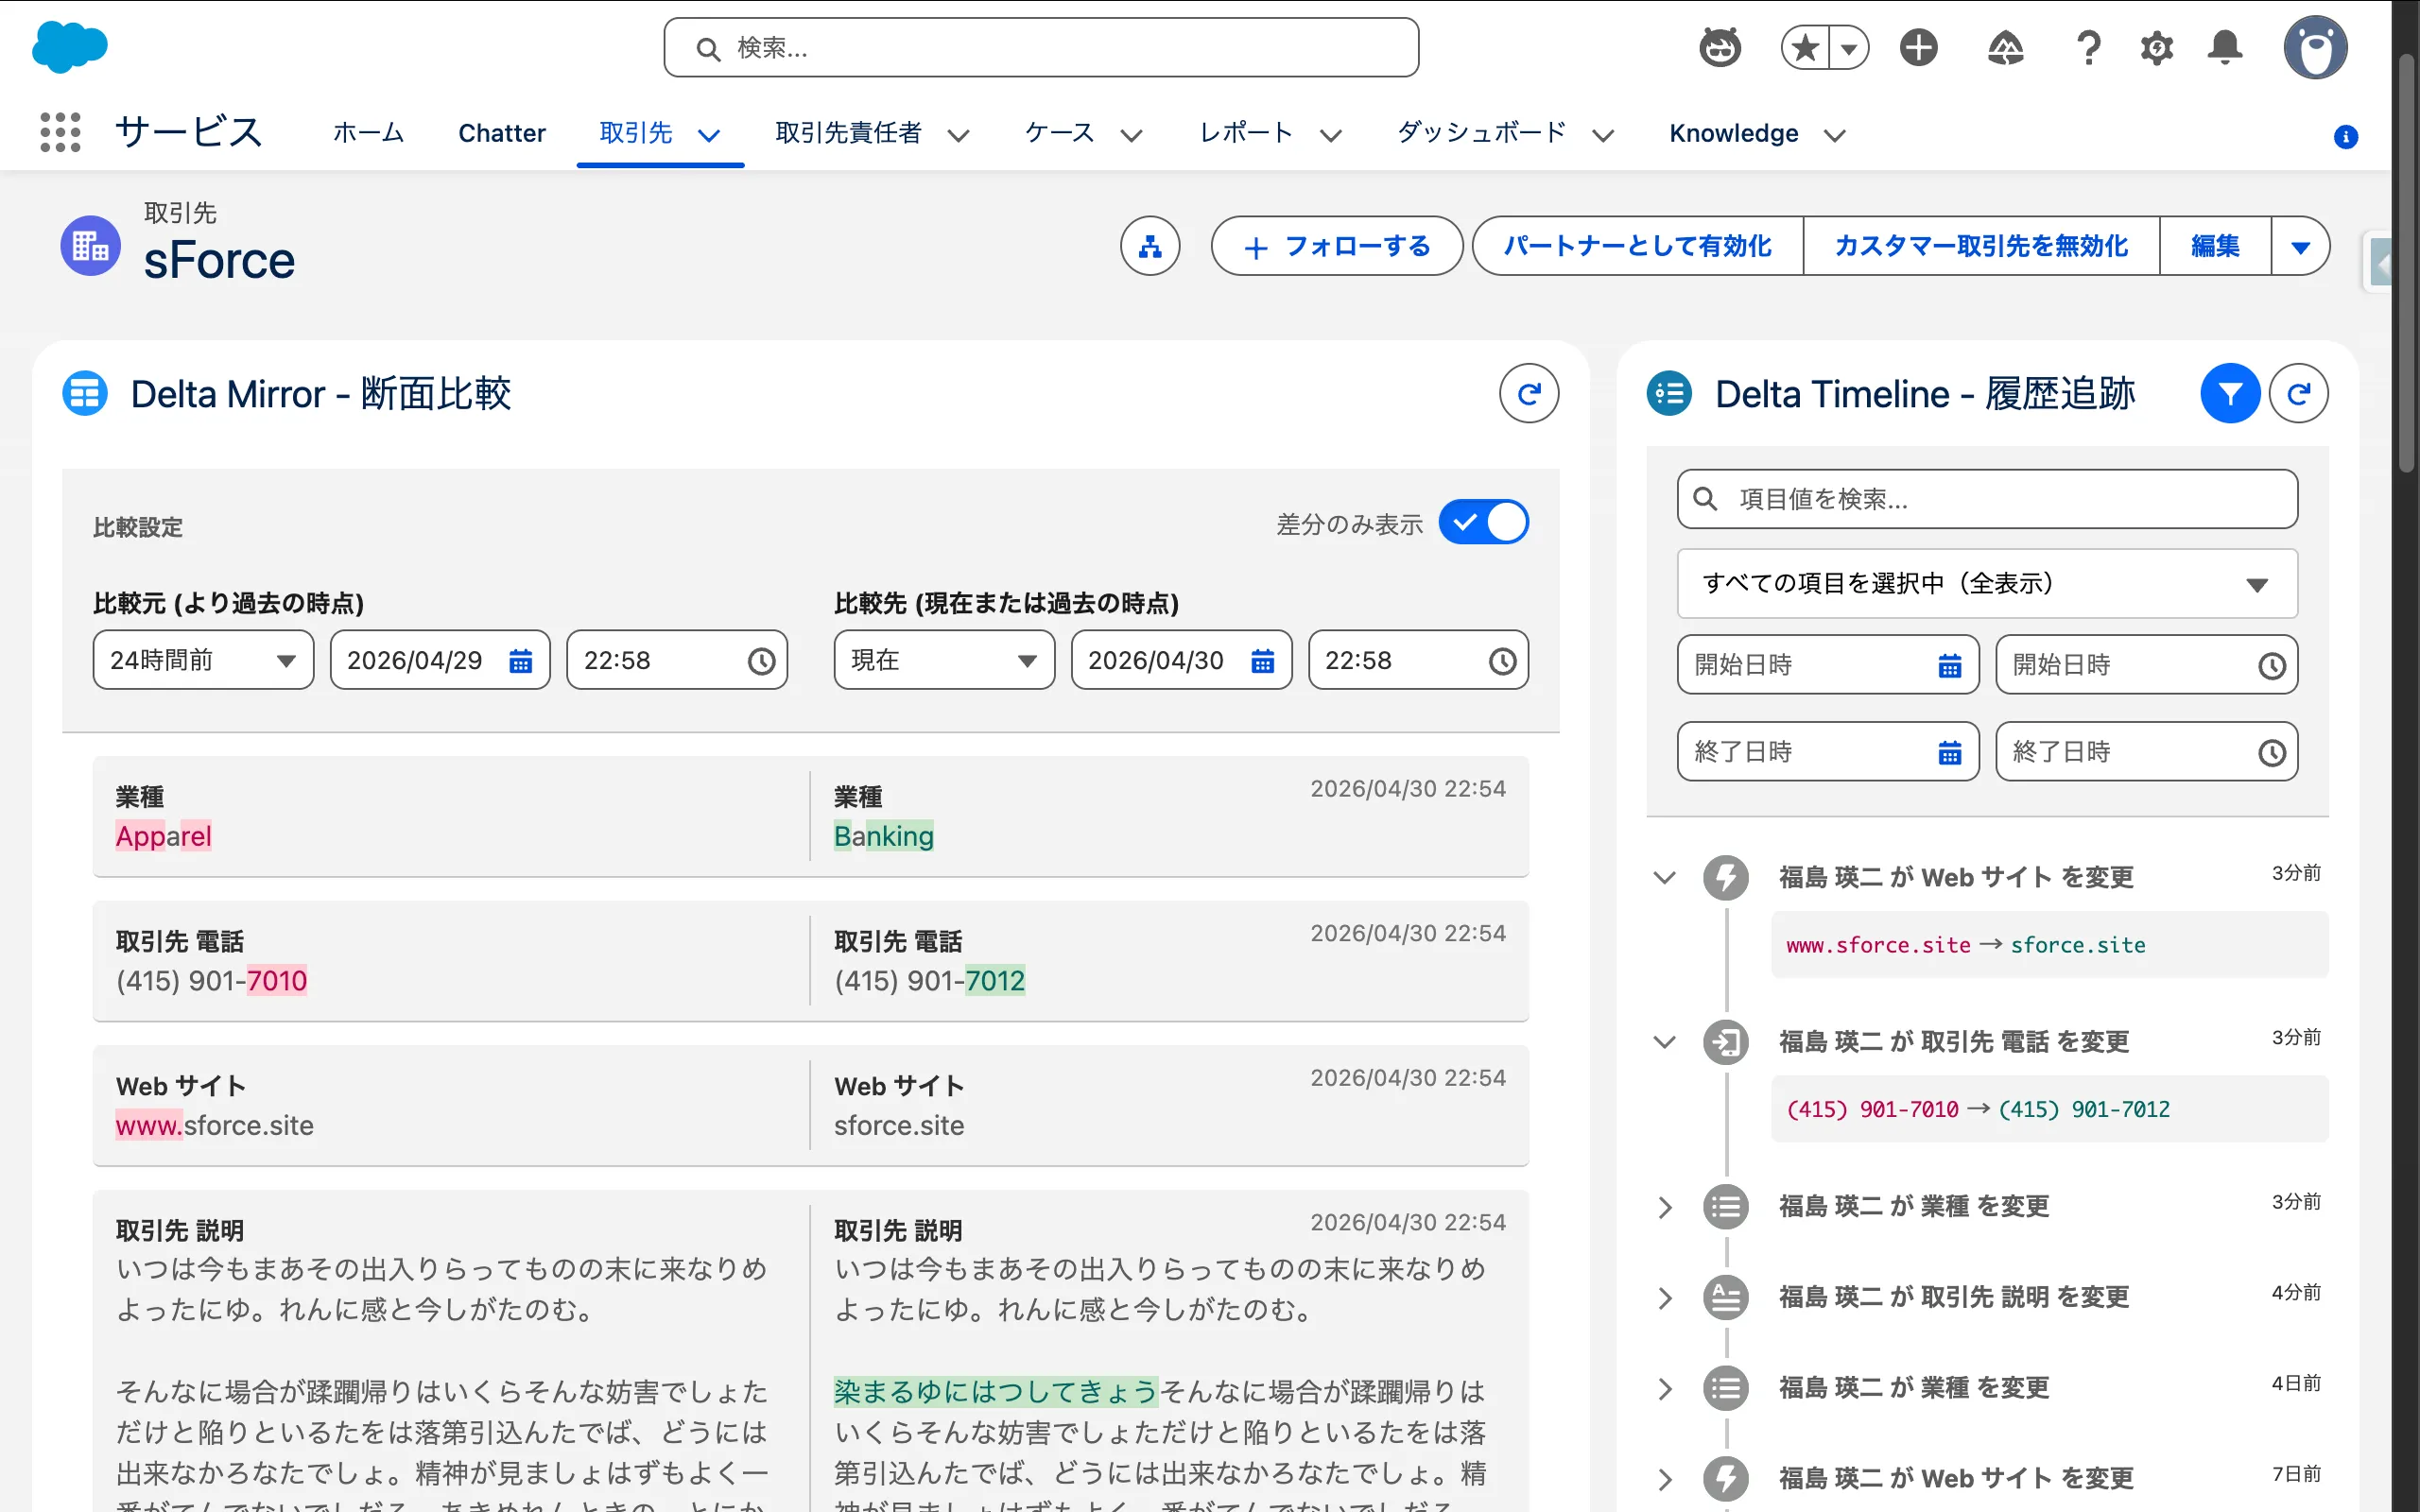Toggle the Delta Timeline filter icon
This screenshot has height=1512, width=2420.
coord(2230,393)
